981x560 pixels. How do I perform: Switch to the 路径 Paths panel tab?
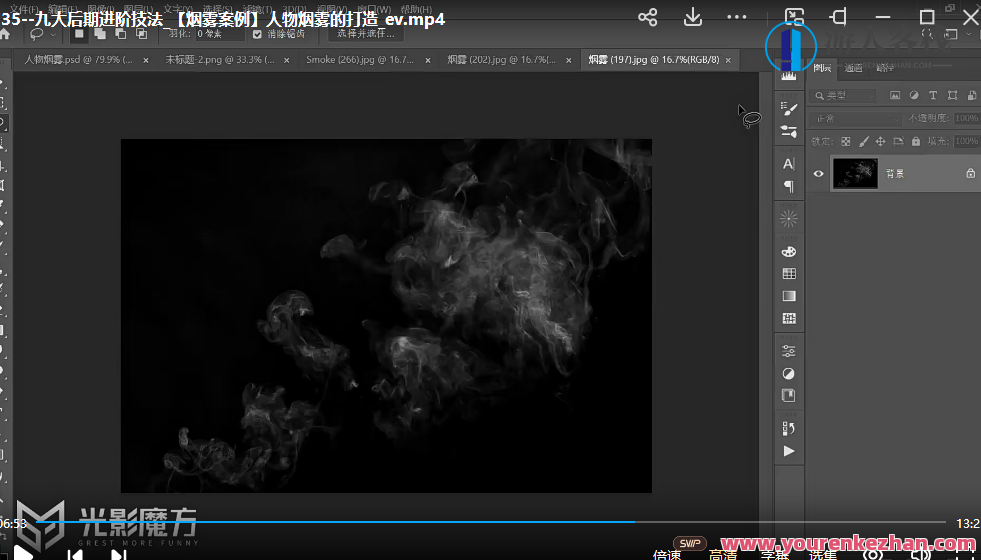pyautogui.click(x=885, y=68)
